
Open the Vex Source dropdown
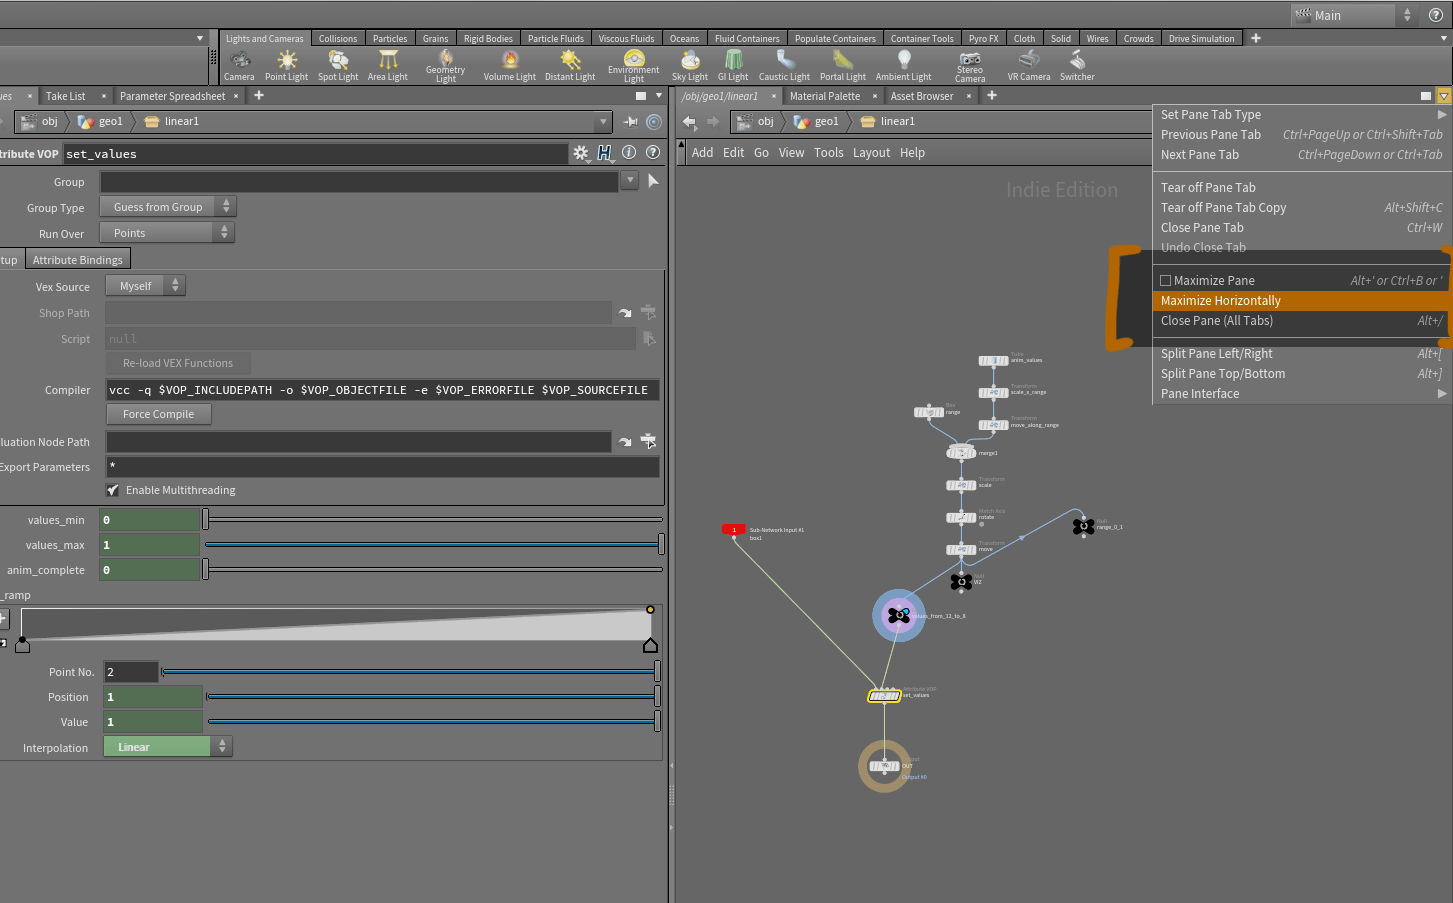click(x=146, y=286)
